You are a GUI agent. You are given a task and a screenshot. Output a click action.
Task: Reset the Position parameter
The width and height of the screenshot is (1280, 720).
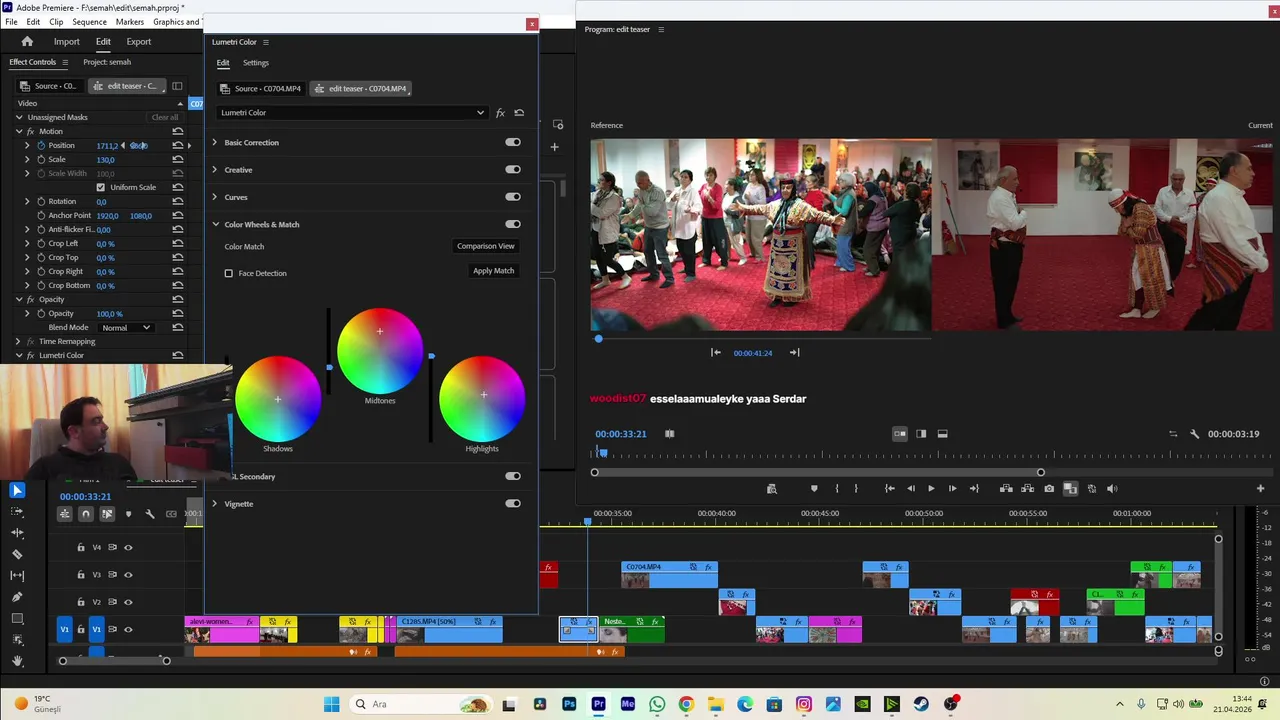click(x=177, y=146)
